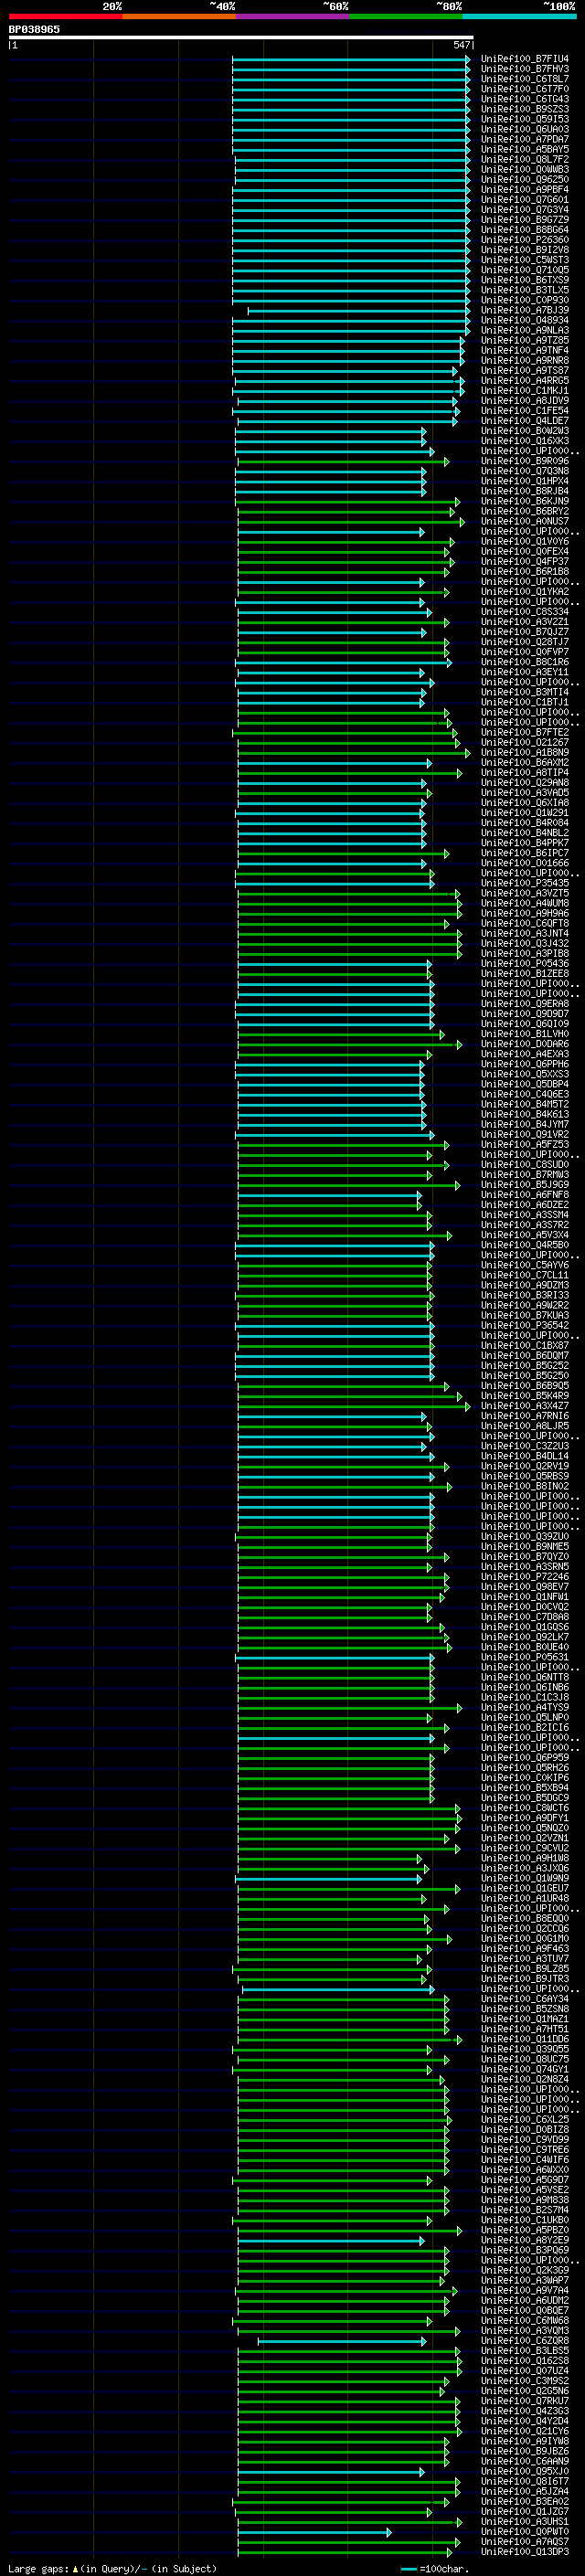Click the red 20% identity legend segment
The height and width of the screenshot is (2576, 585).
pos(65,16)
